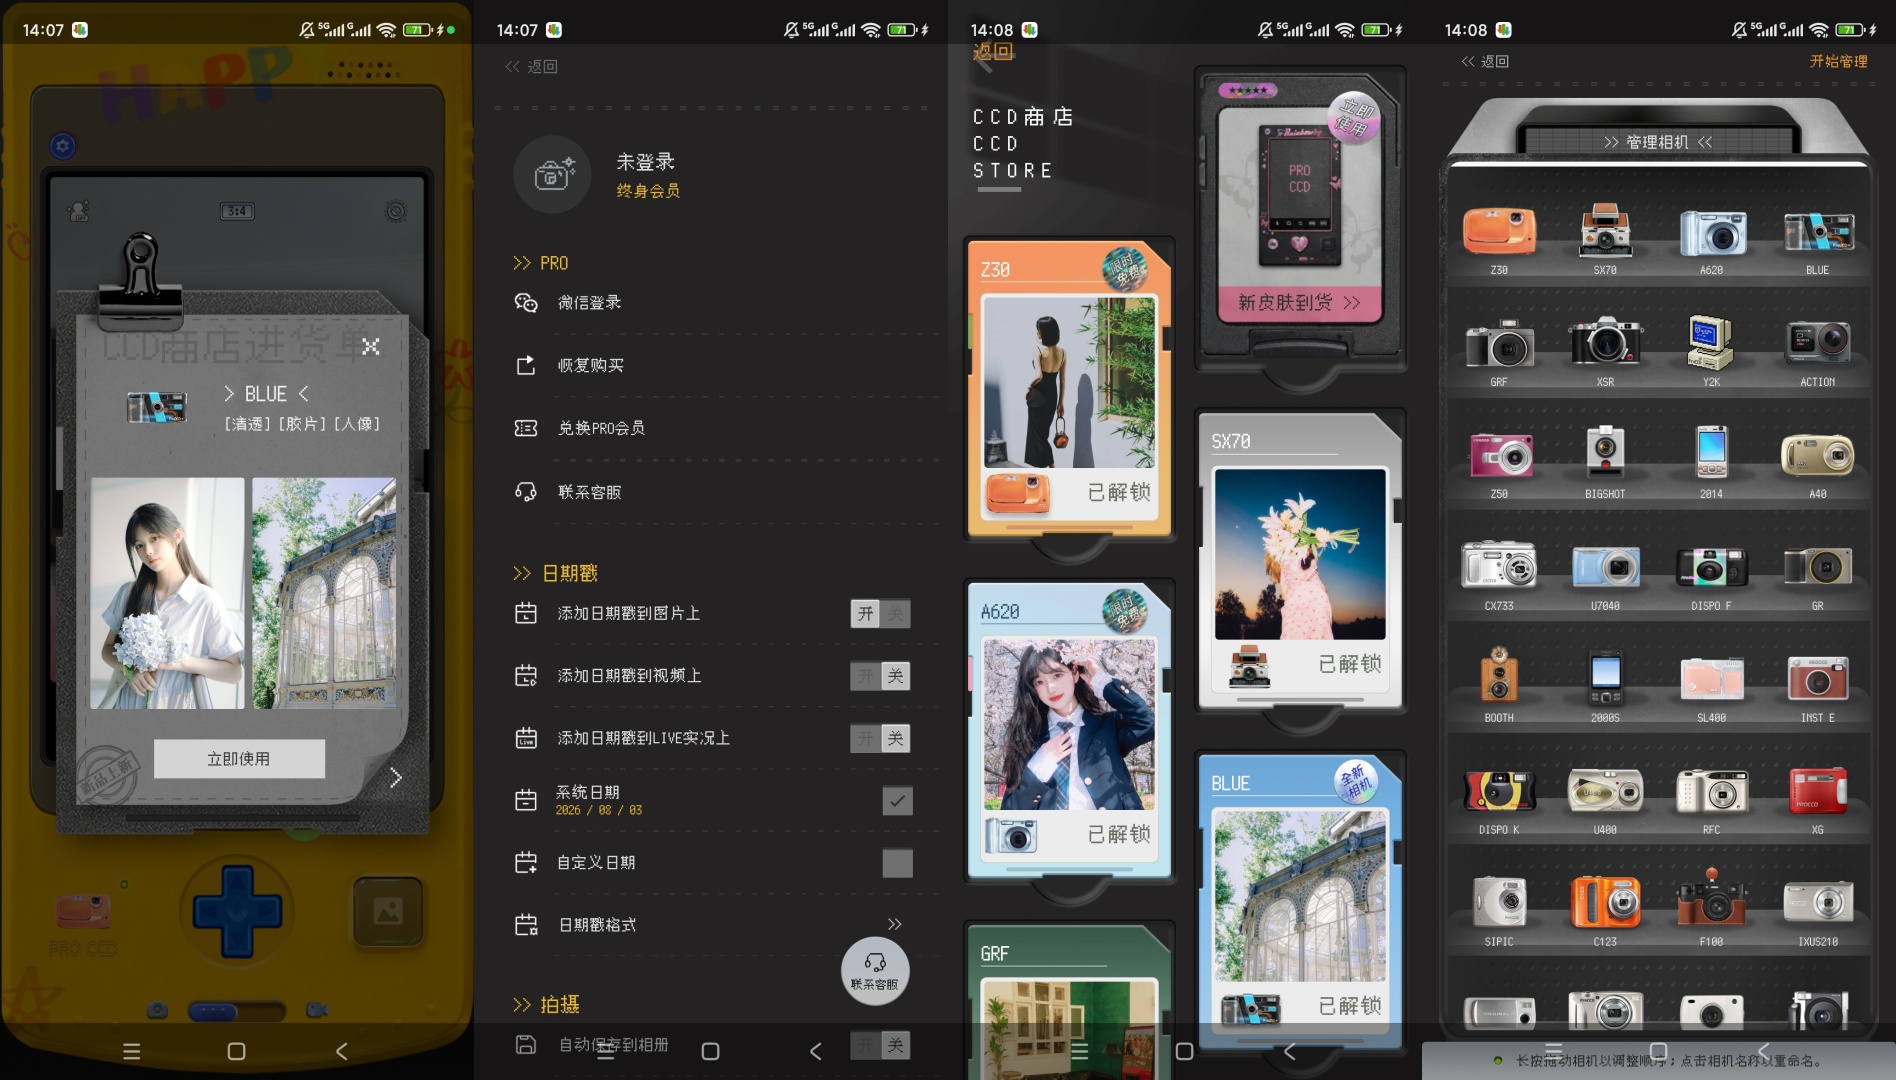Tap Android recents button on first screen
The width and height of the screenshot is (1896, 1080).
coord(131,1051)
